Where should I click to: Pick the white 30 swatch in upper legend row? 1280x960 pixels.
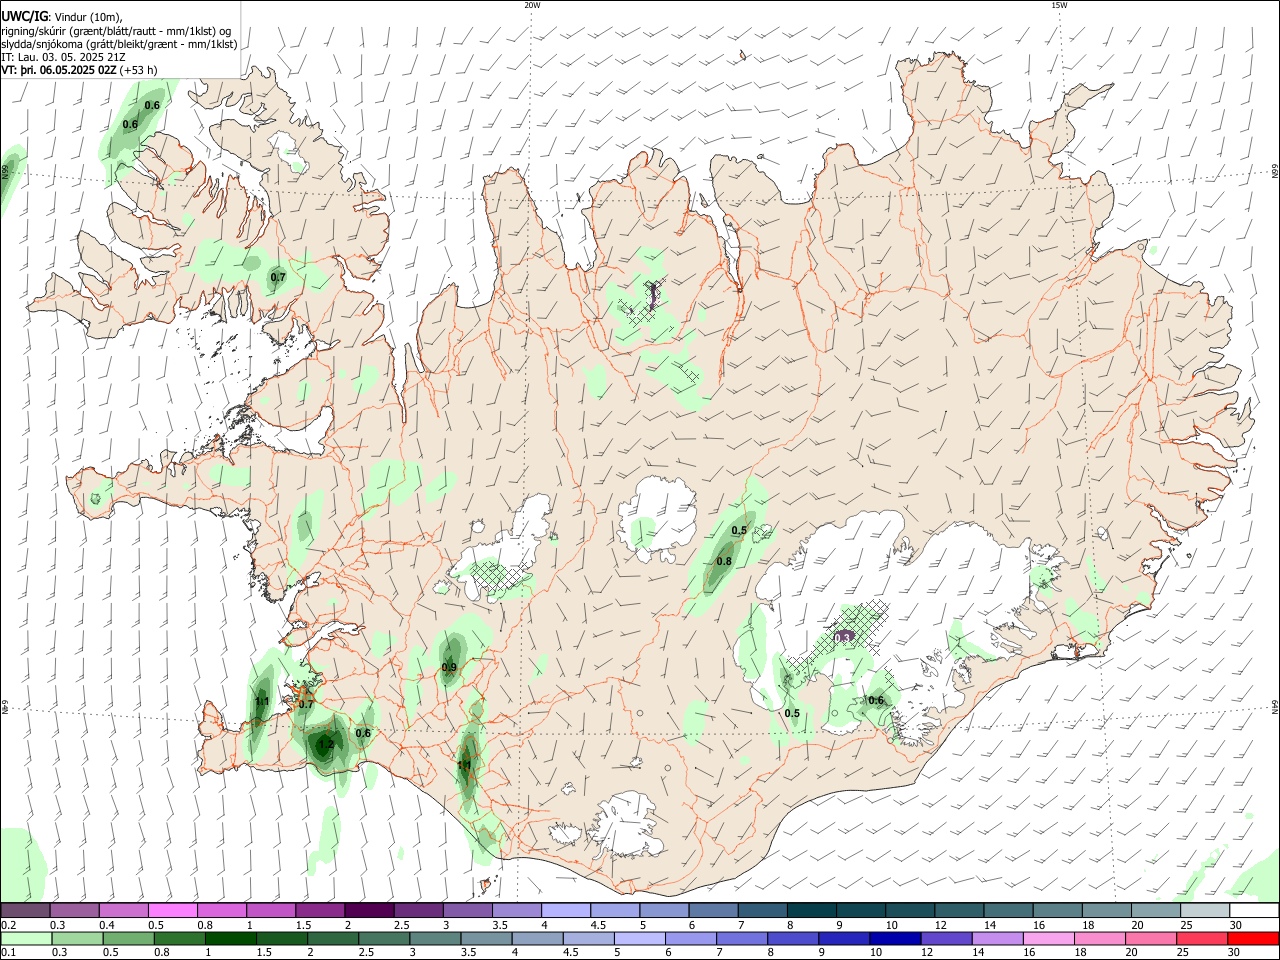[1254, 911]
